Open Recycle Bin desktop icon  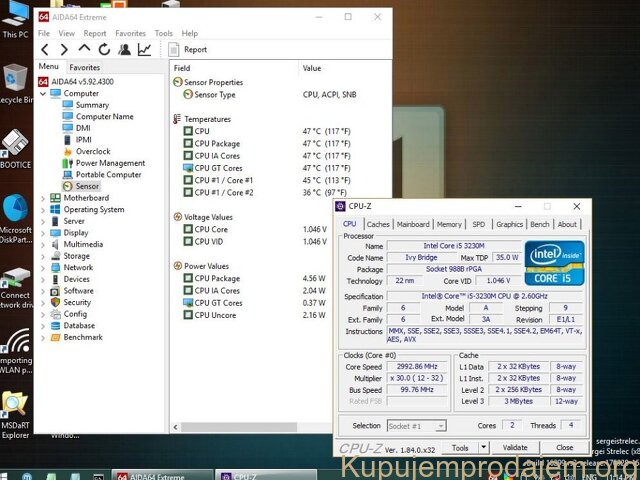[x=15, y=84]
